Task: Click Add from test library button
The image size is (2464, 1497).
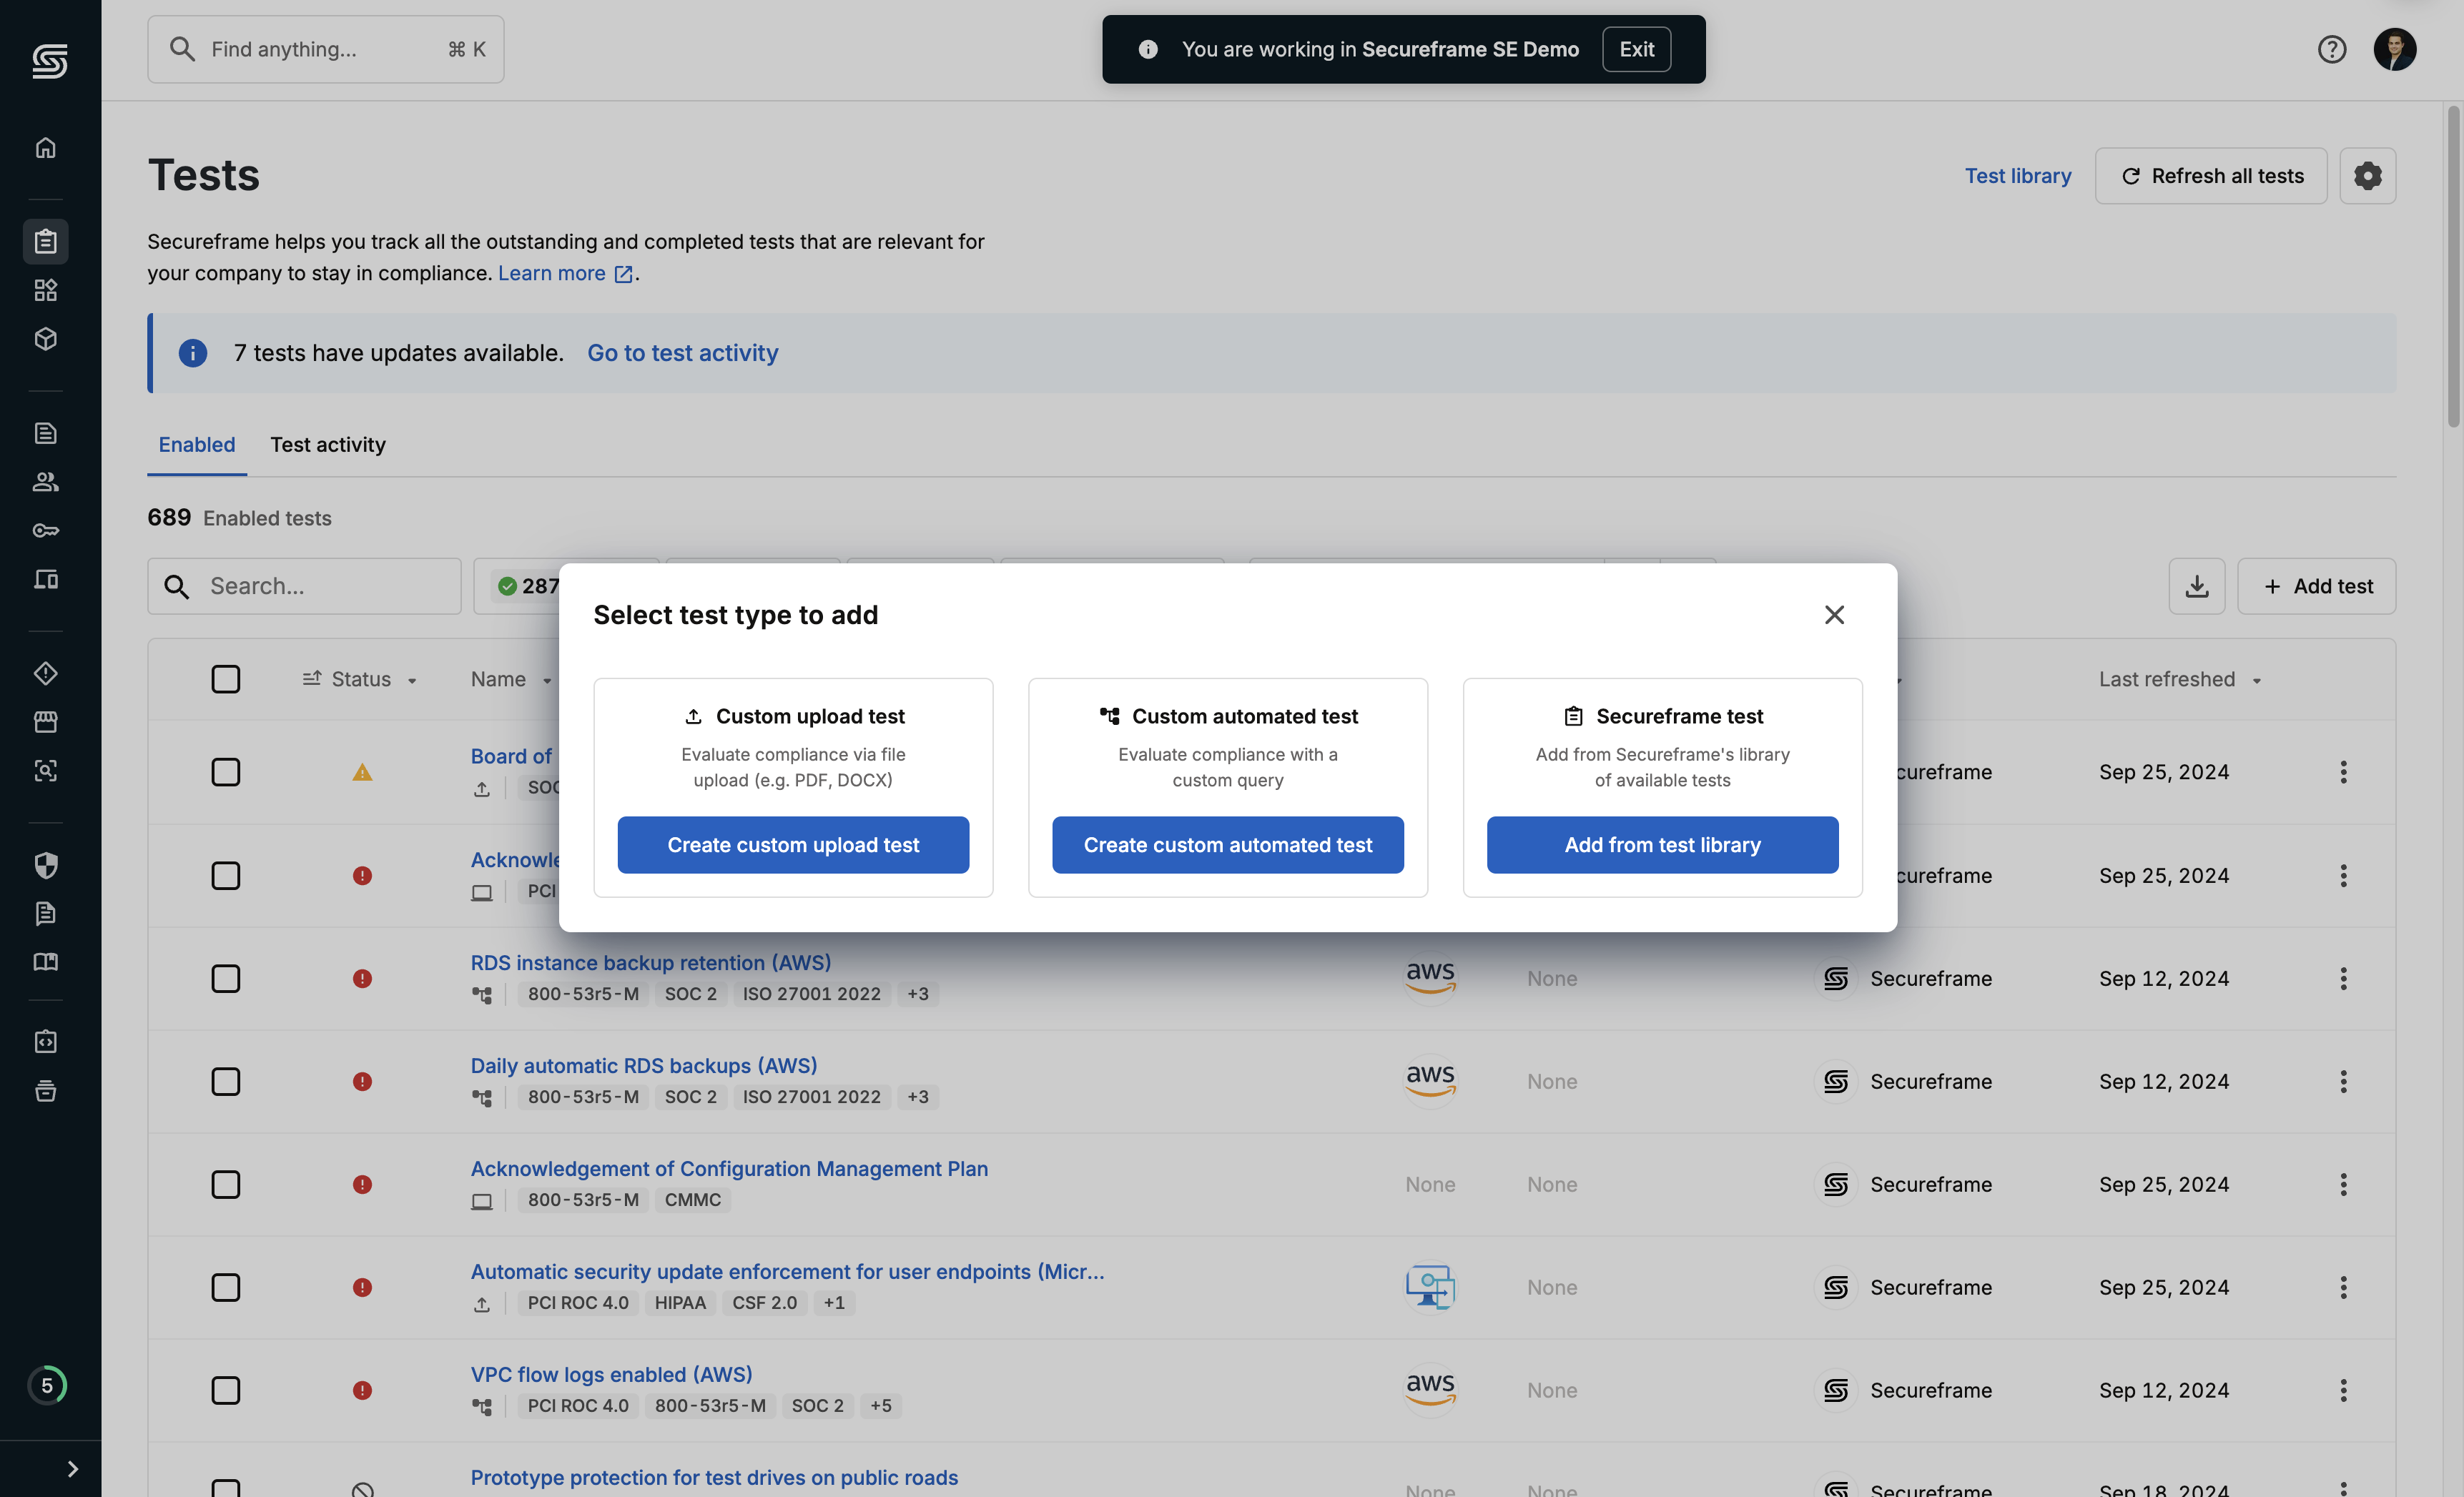Action: 1662,845
